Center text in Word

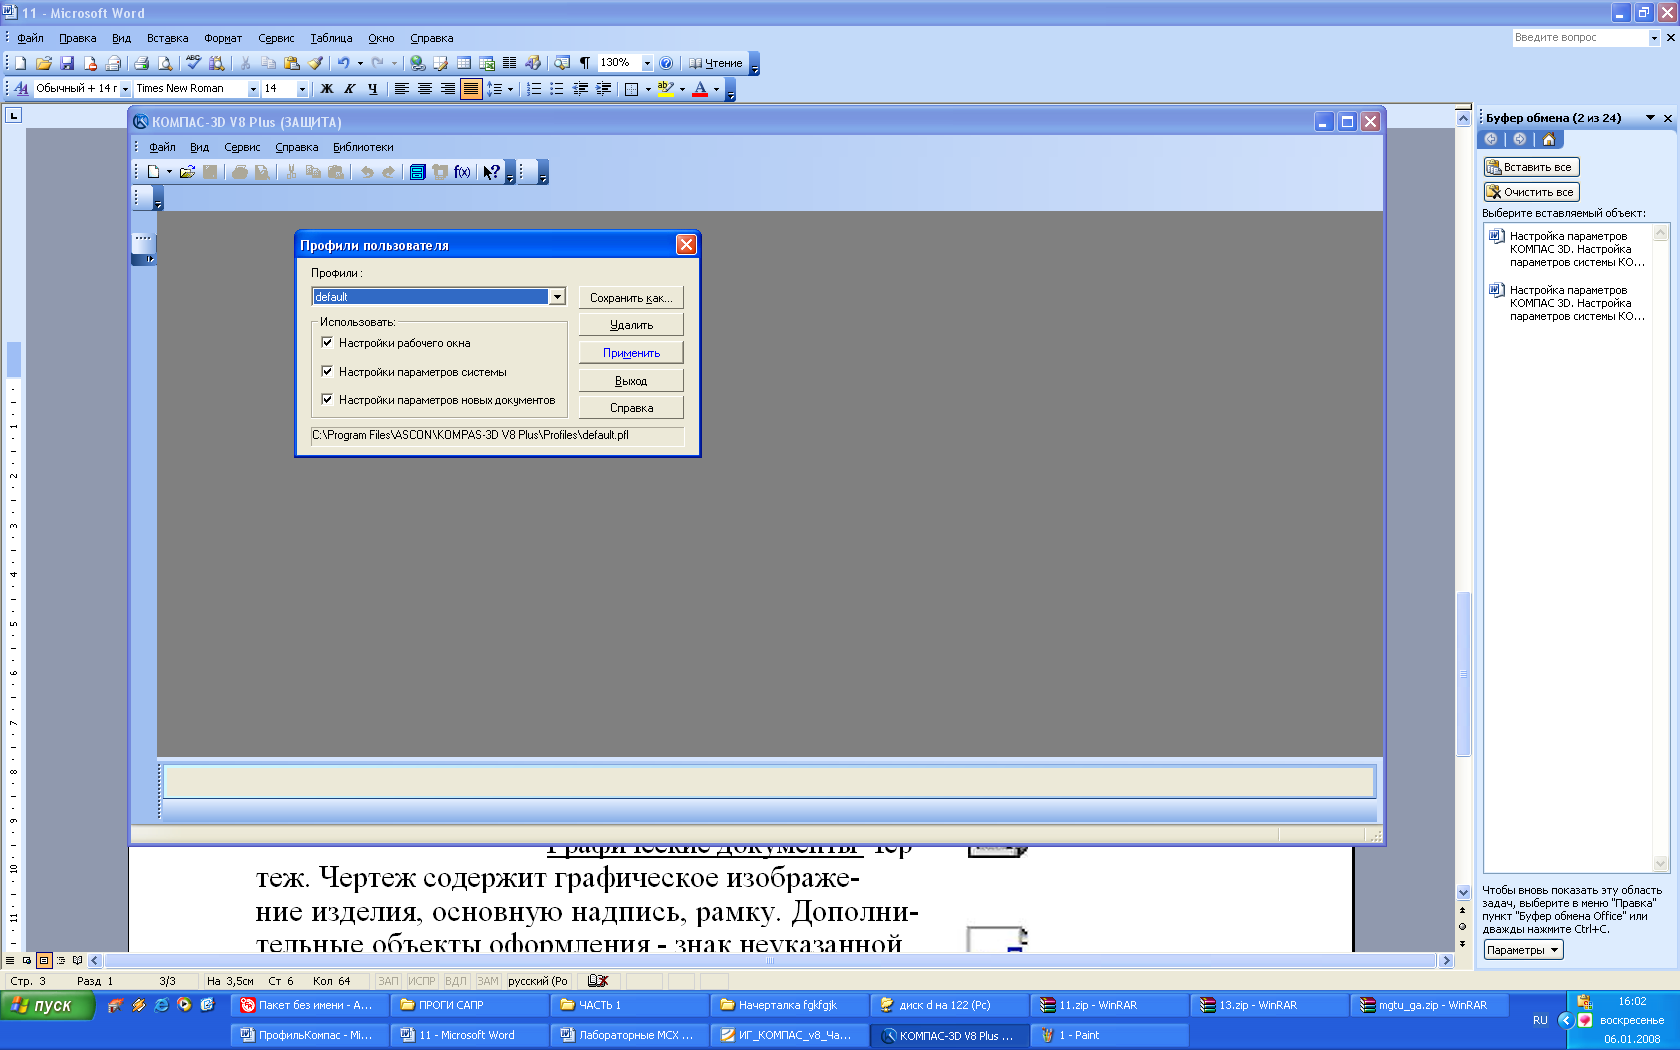tap(425, 89)
